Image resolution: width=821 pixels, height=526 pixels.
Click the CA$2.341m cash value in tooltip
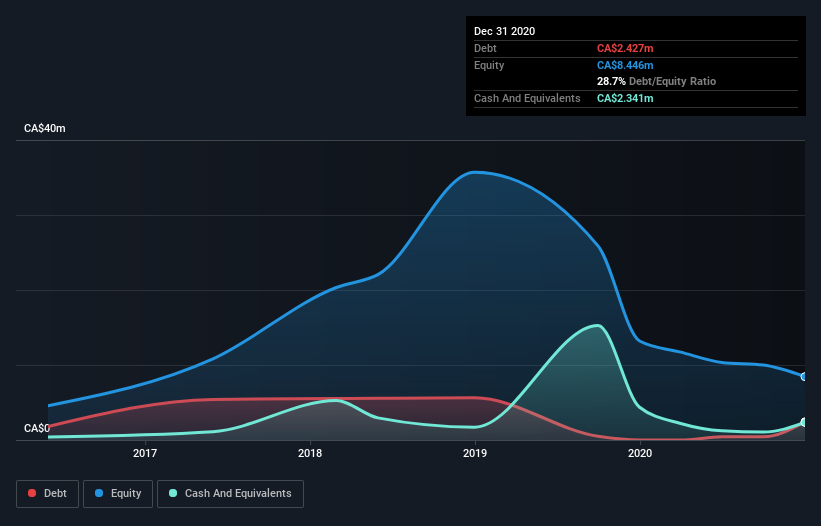(625, 98)
